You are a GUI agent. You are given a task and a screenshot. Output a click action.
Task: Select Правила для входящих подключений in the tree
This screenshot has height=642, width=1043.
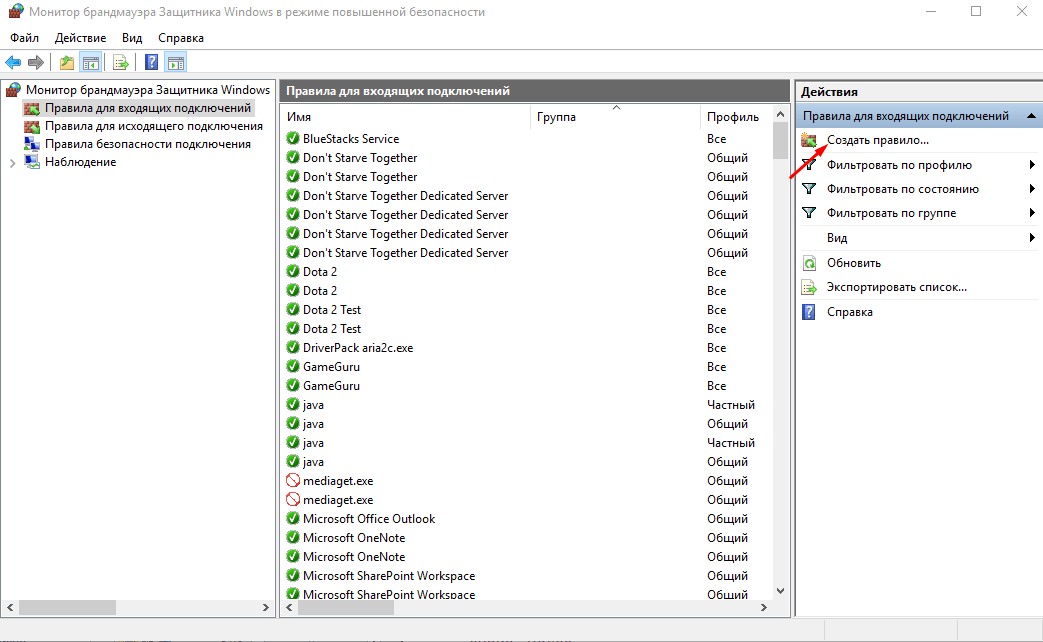[148, 108]
